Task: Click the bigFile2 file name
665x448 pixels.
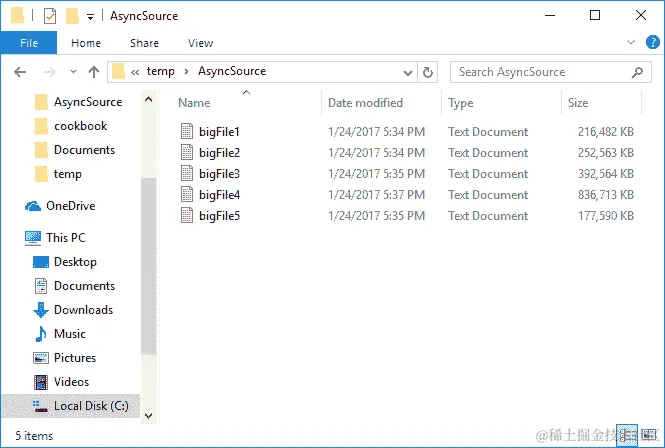Action: click(x=219, y=153)
